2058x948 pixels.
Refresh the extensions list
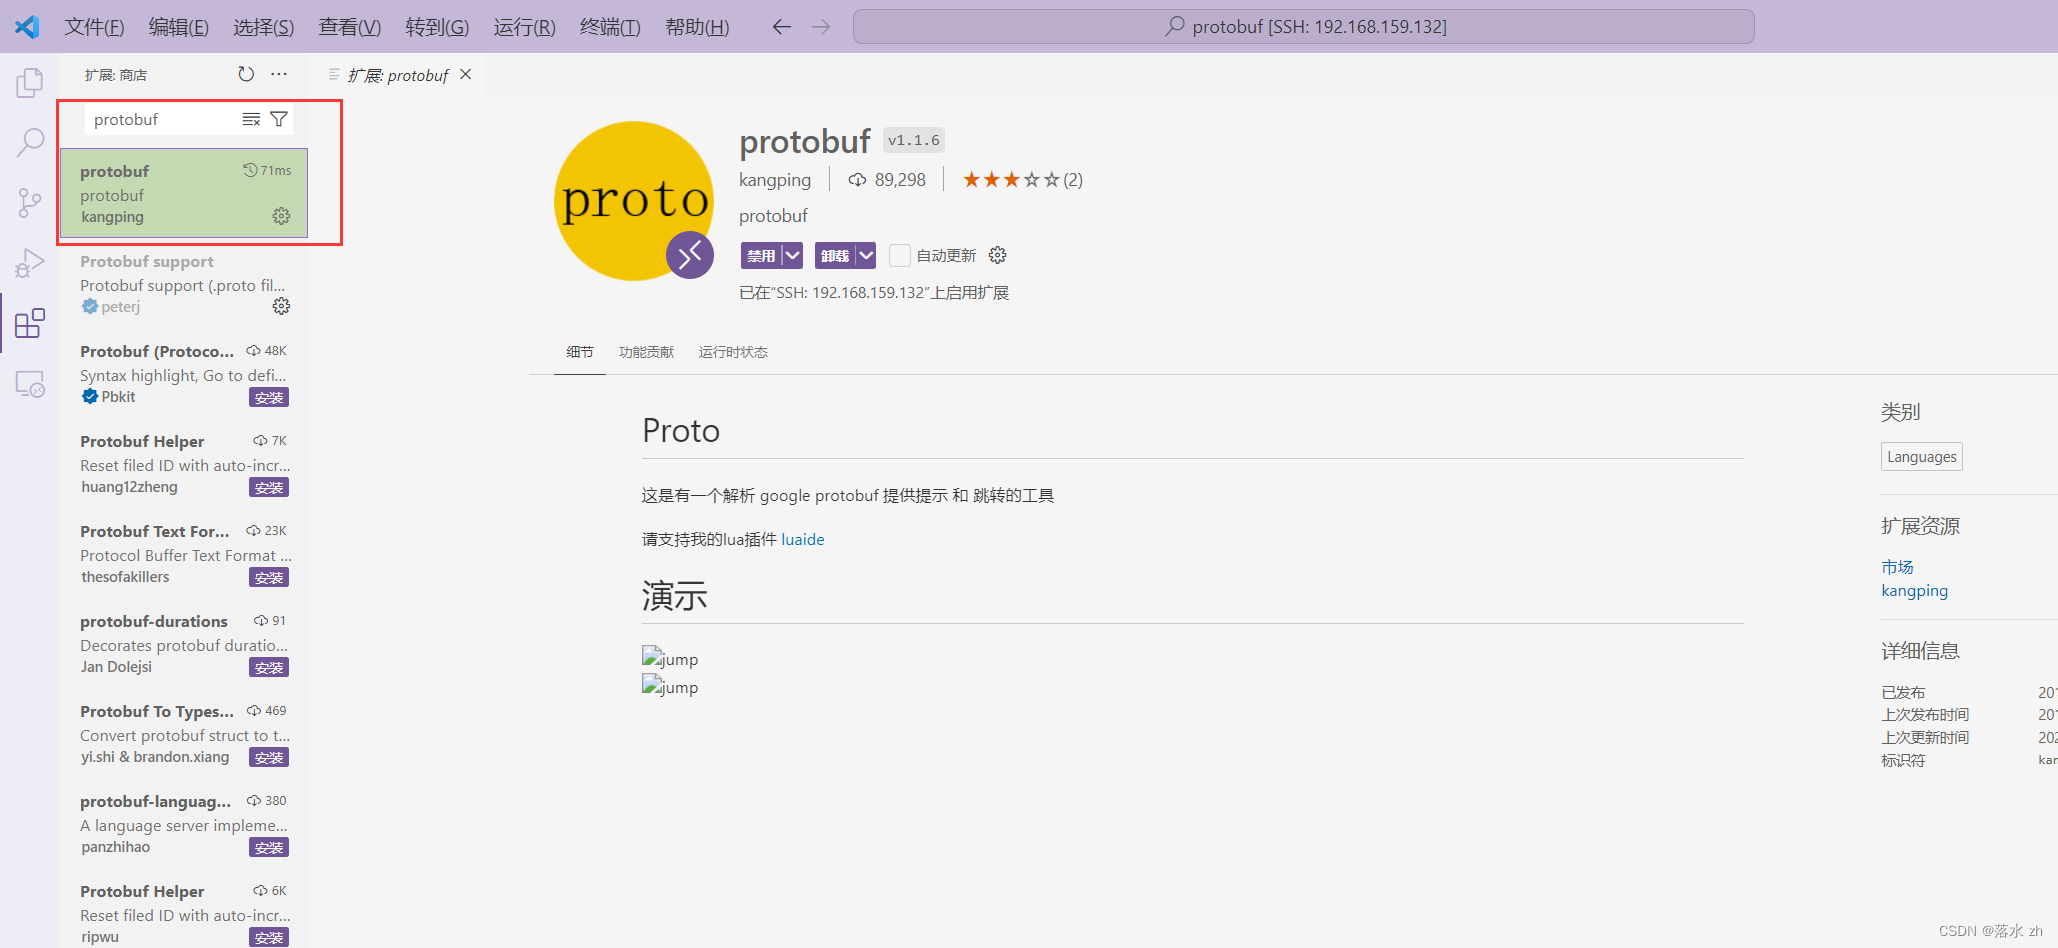245,73
